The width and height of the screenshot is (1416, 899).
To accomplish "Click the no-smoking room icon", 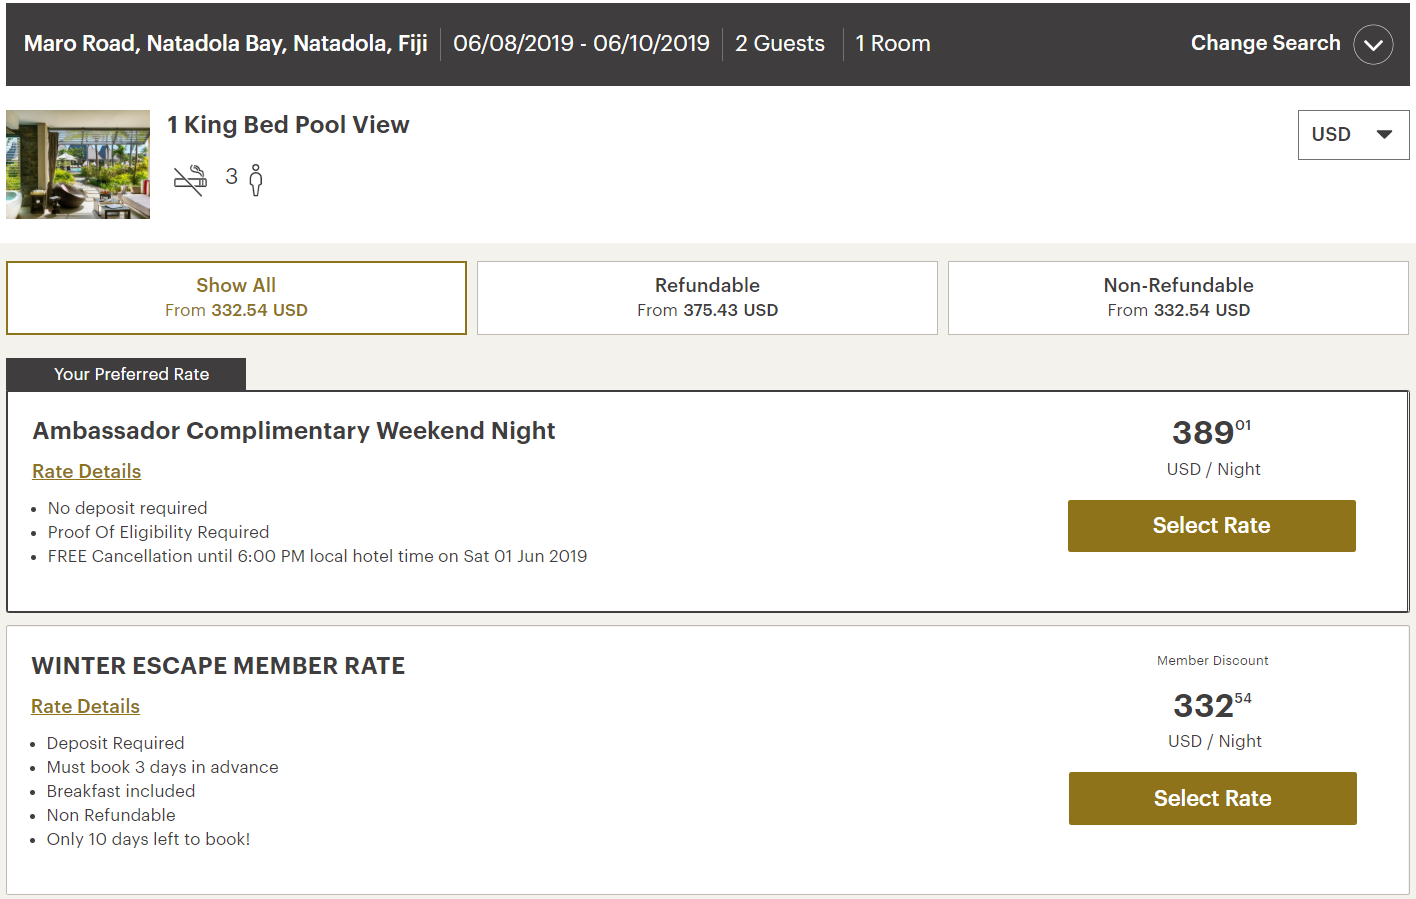I will 190,180.
